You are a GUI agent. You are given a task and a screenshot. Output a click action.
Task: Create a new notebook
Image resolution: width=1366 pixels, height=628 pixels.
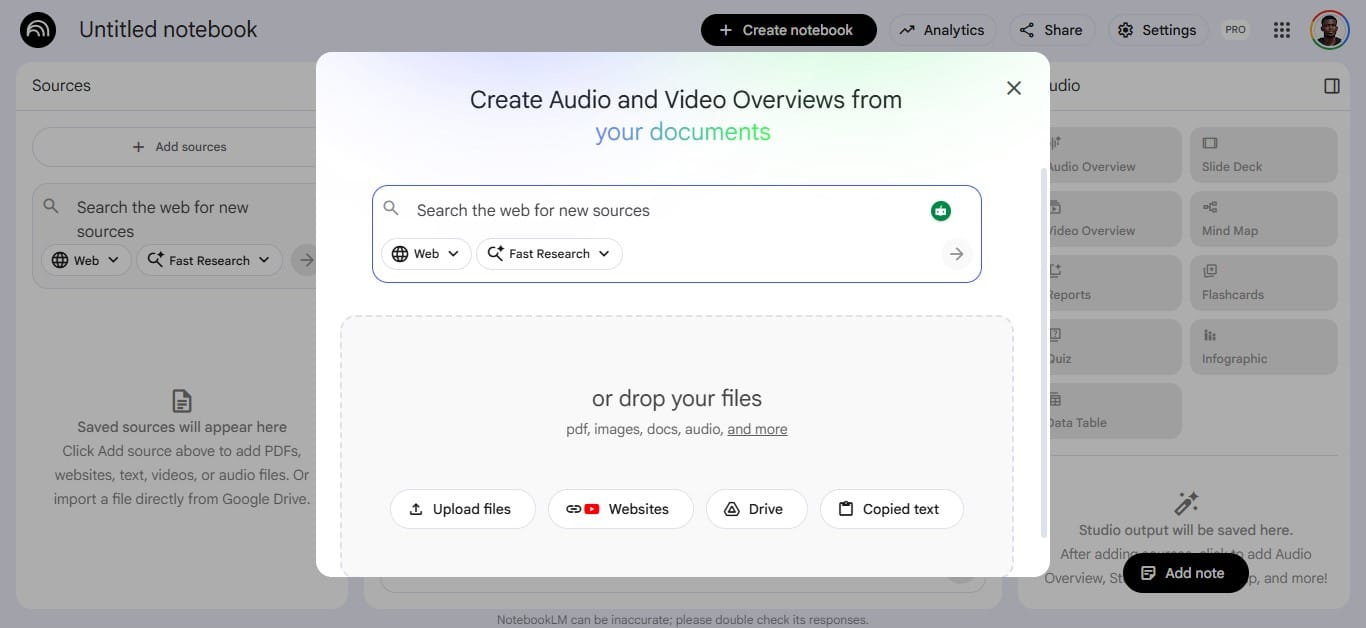pyautogui.click(x=788, y=29)
